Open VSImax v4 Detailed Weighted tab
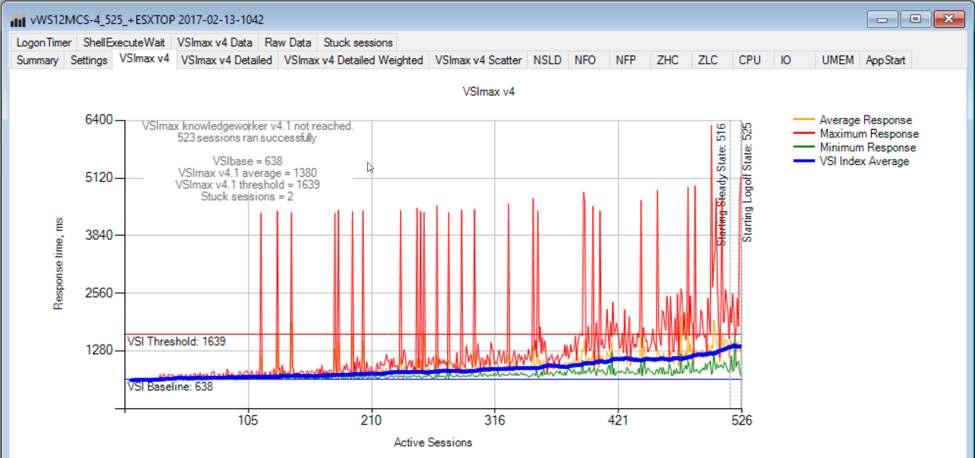The width and height of the screenshot is (975, 458). tap(353, 61)
